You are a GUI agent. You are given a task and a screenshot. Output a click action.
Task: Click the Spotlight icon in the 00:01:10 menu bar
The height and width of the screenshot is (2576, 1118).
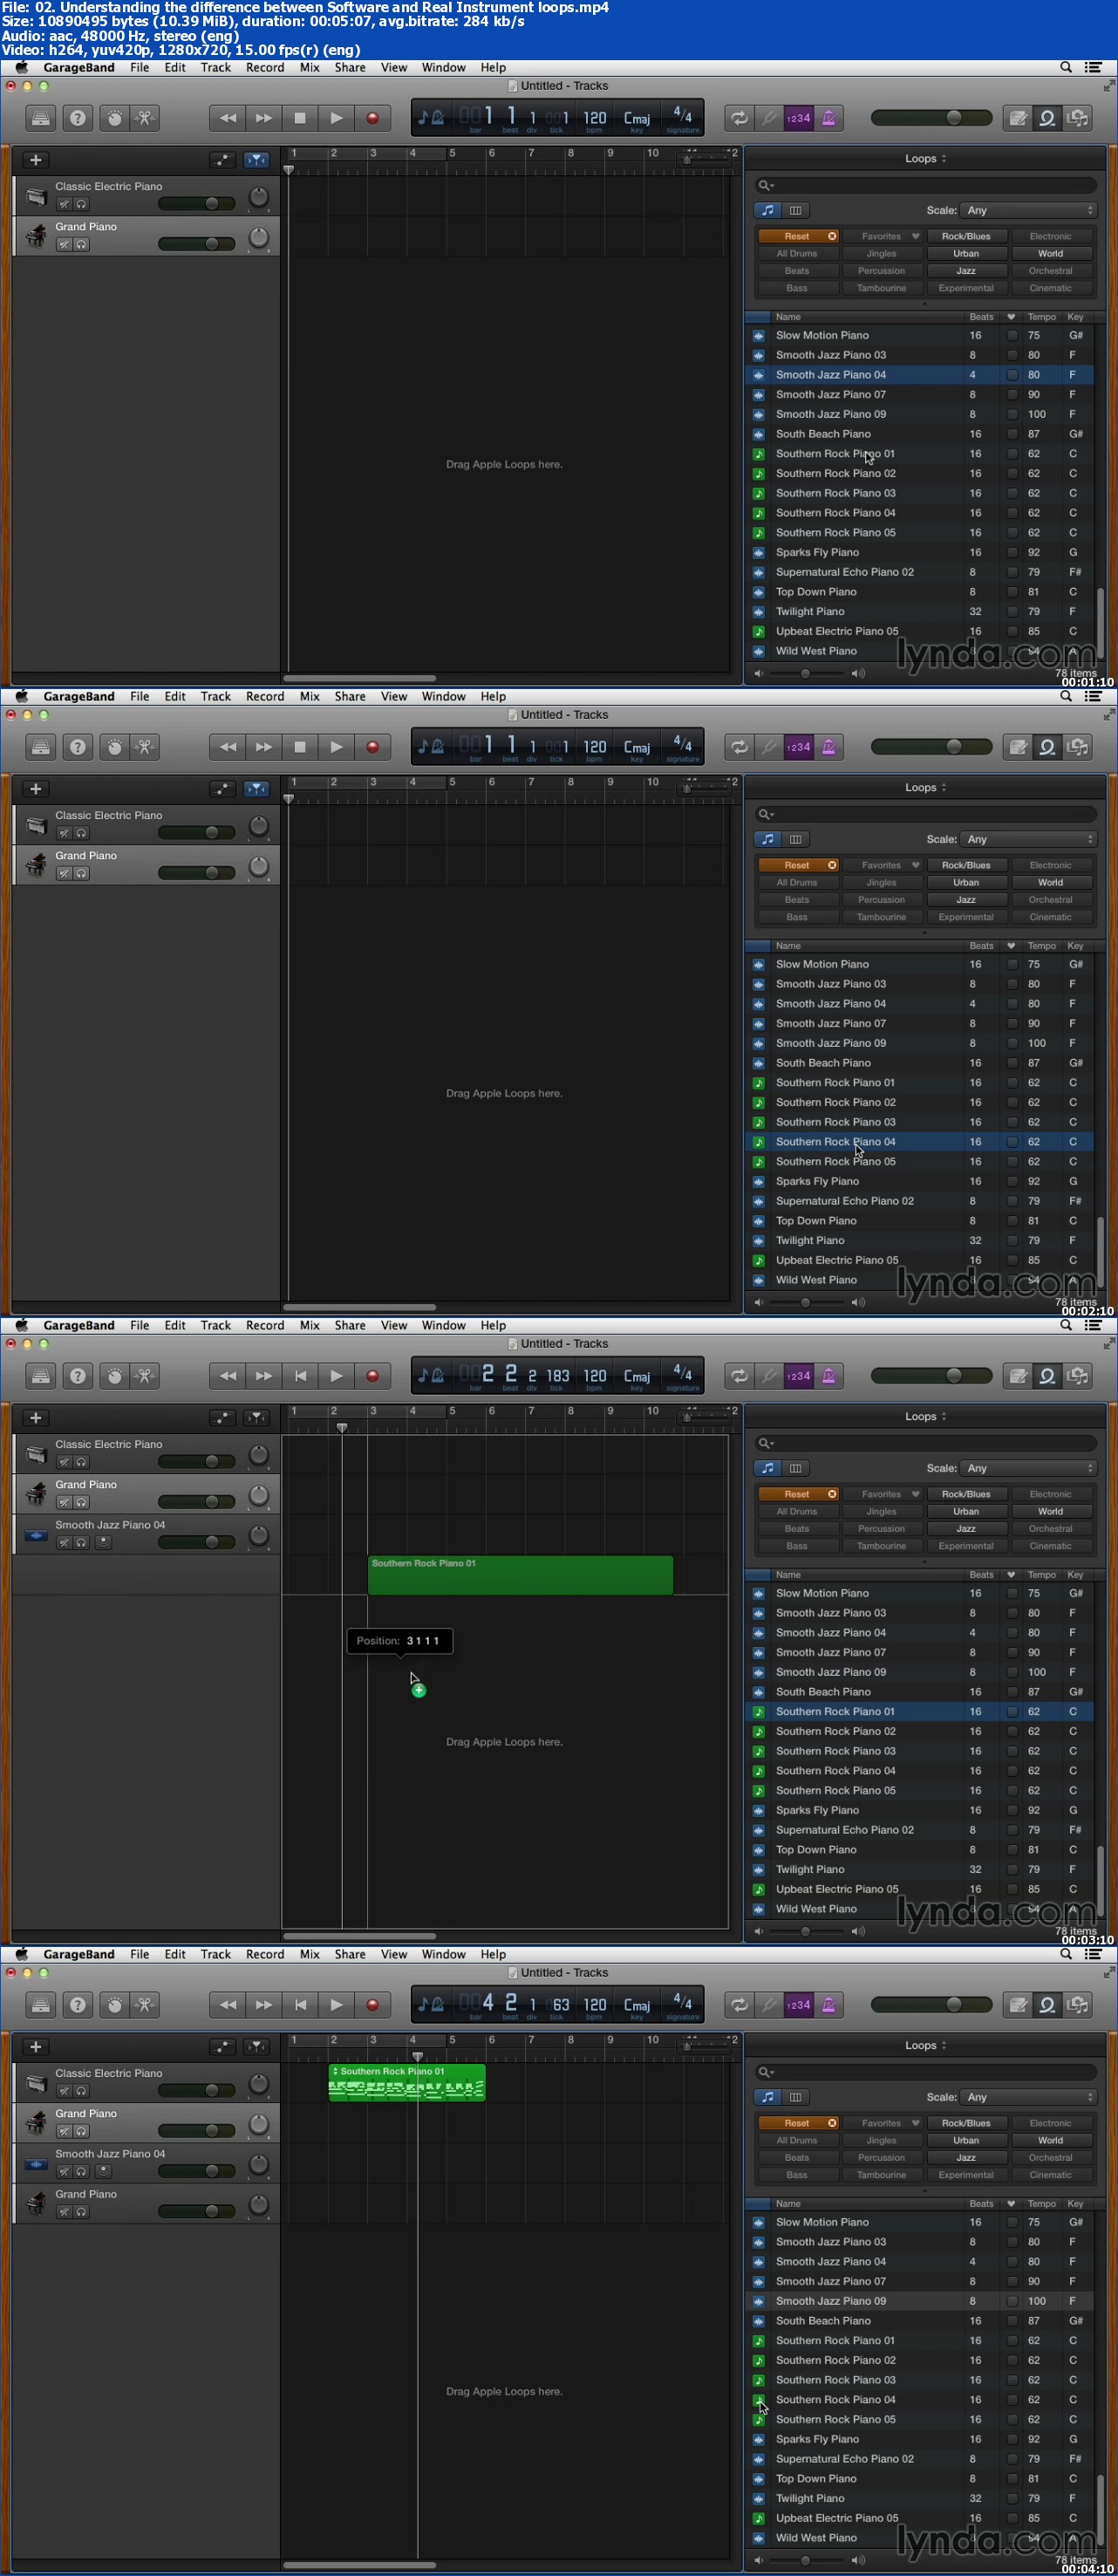[x=1066, y=68]
